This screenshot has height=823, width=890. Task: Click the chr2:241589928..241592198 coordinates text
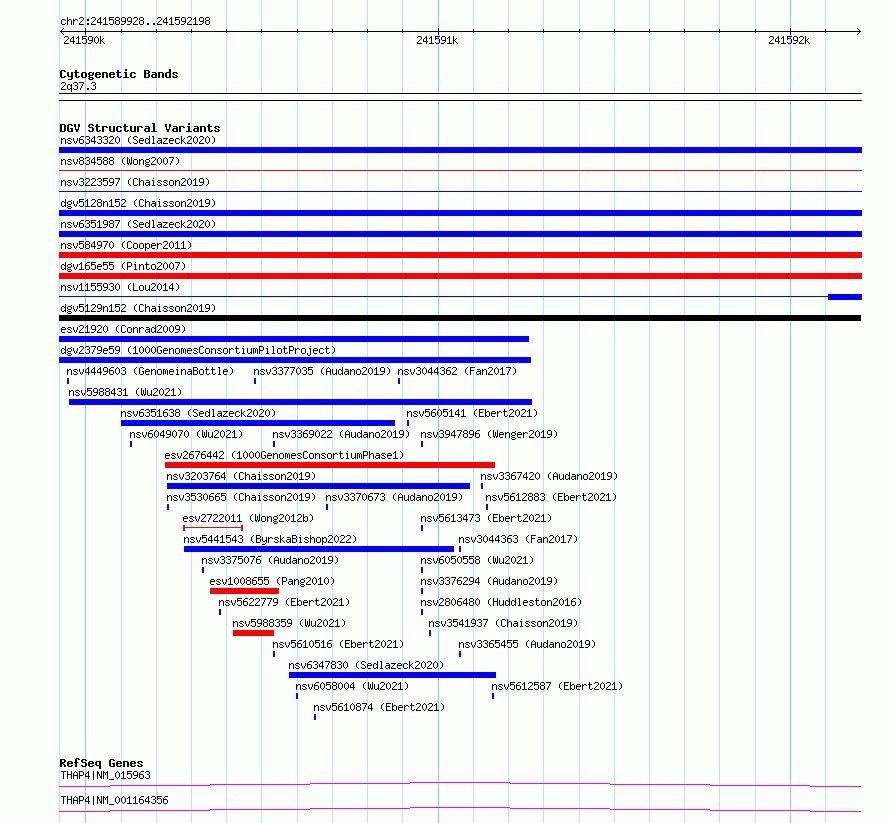click(x=135, y=21)
